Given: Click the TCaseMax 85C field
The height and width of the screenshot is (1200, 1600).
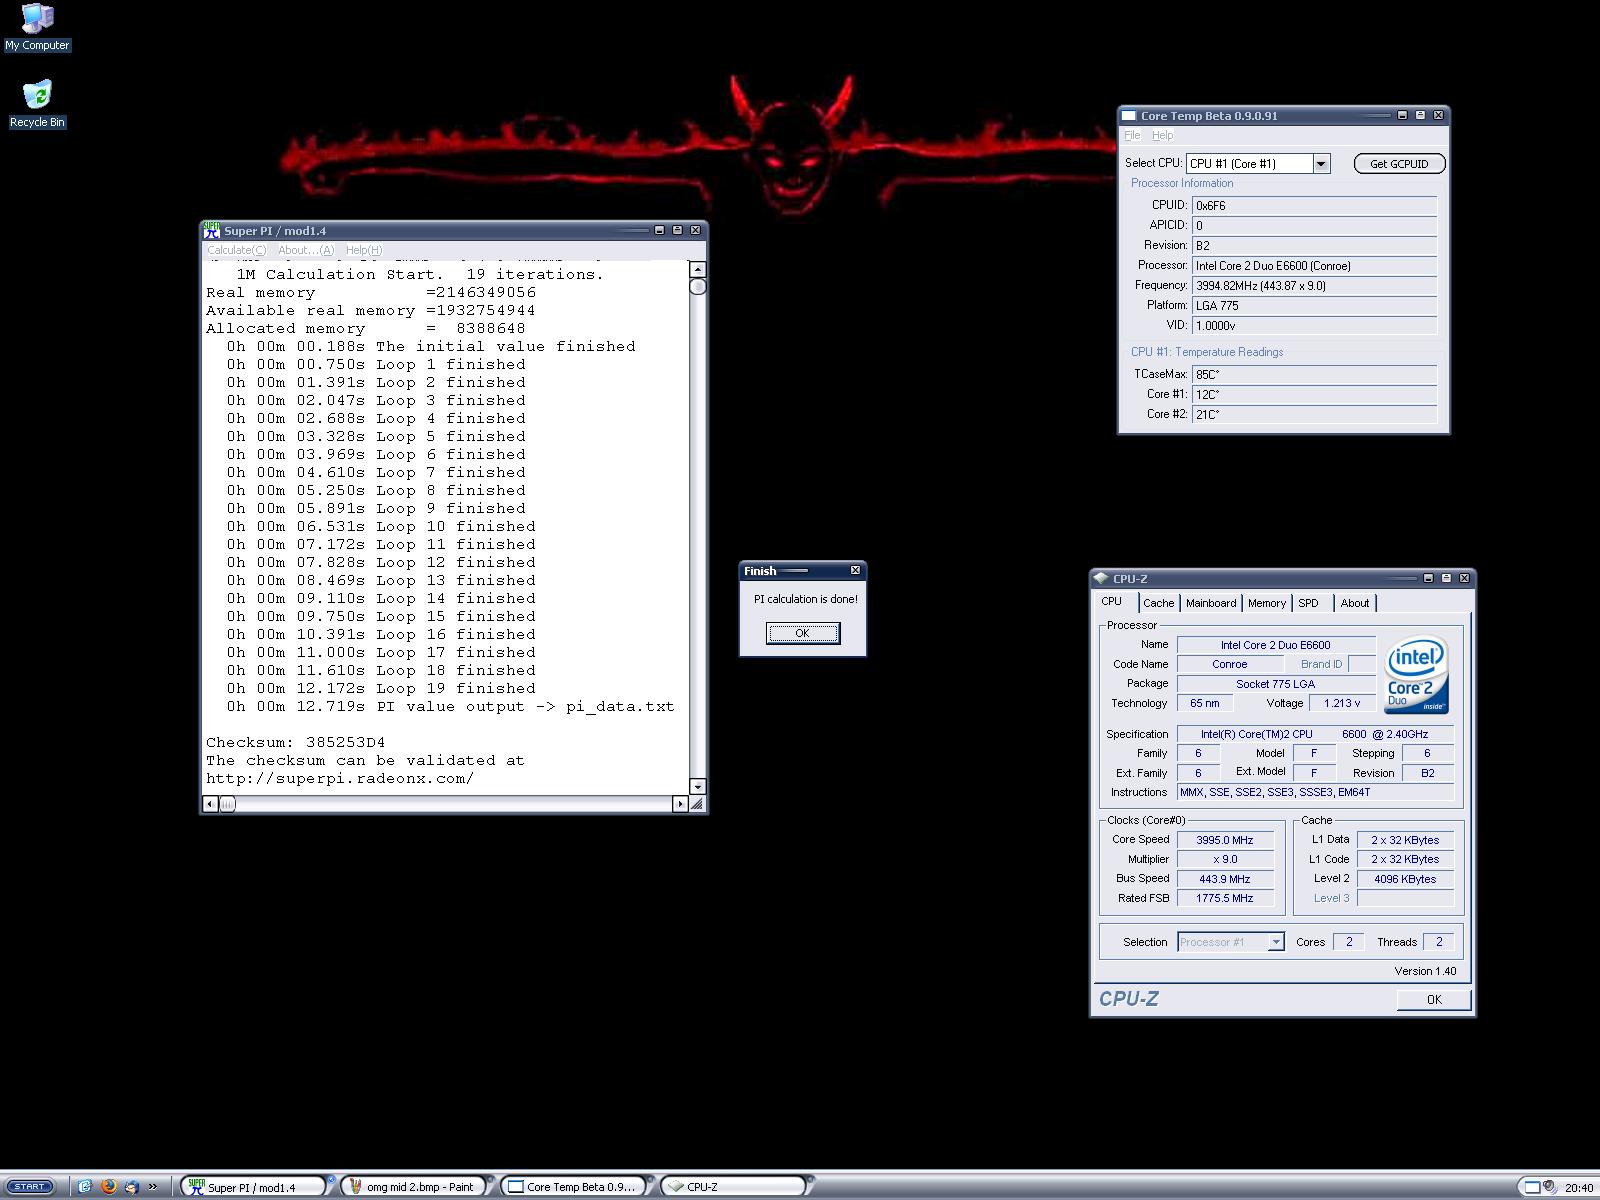Looking at the screenshot, I should (1315, 374).
